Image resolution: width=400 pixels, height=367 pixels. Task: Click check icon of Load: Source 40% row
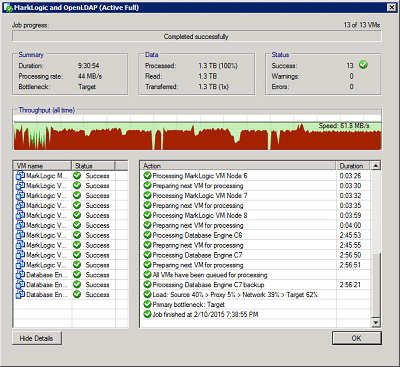point(147,295)
